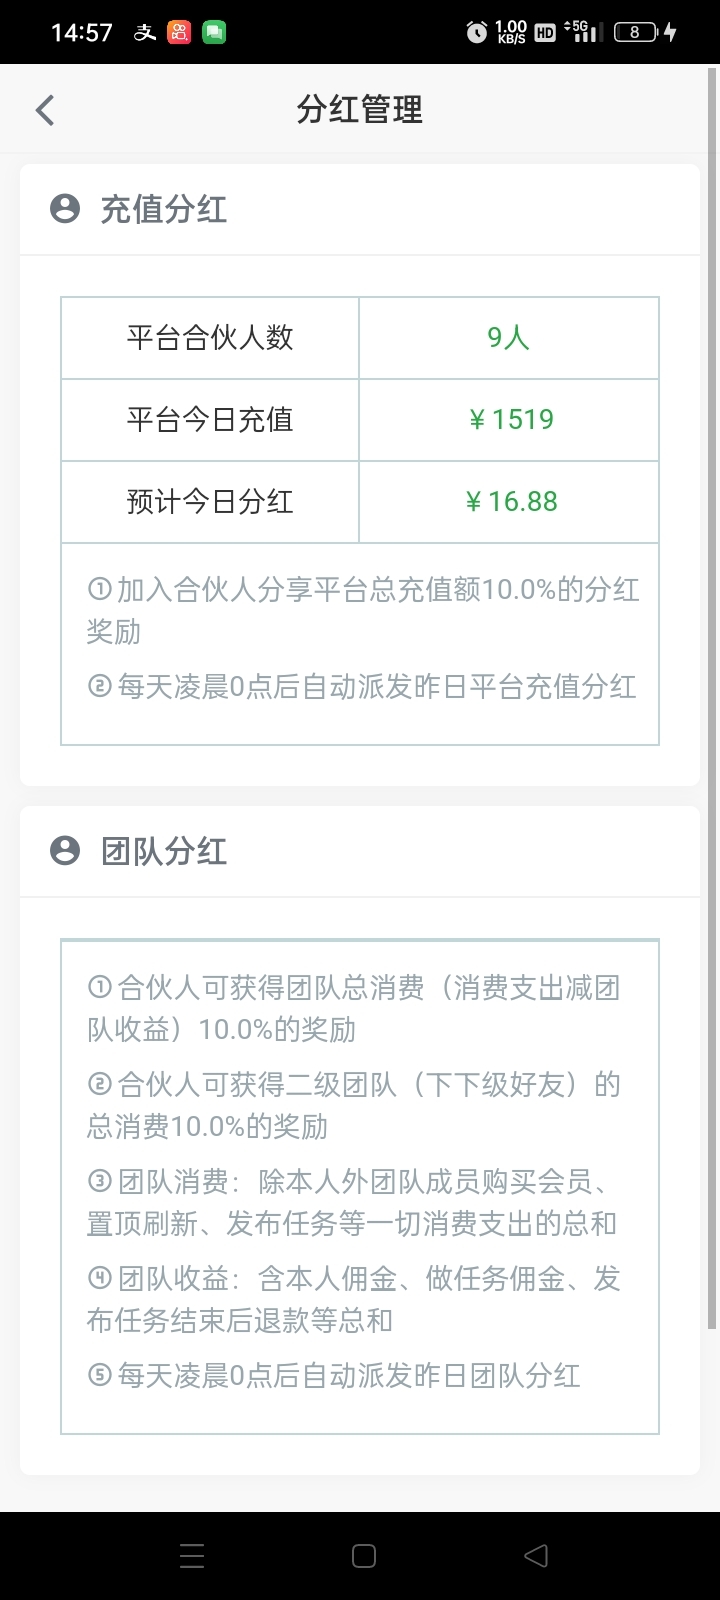Tap the 9人 partner count value

coord(508,338)
